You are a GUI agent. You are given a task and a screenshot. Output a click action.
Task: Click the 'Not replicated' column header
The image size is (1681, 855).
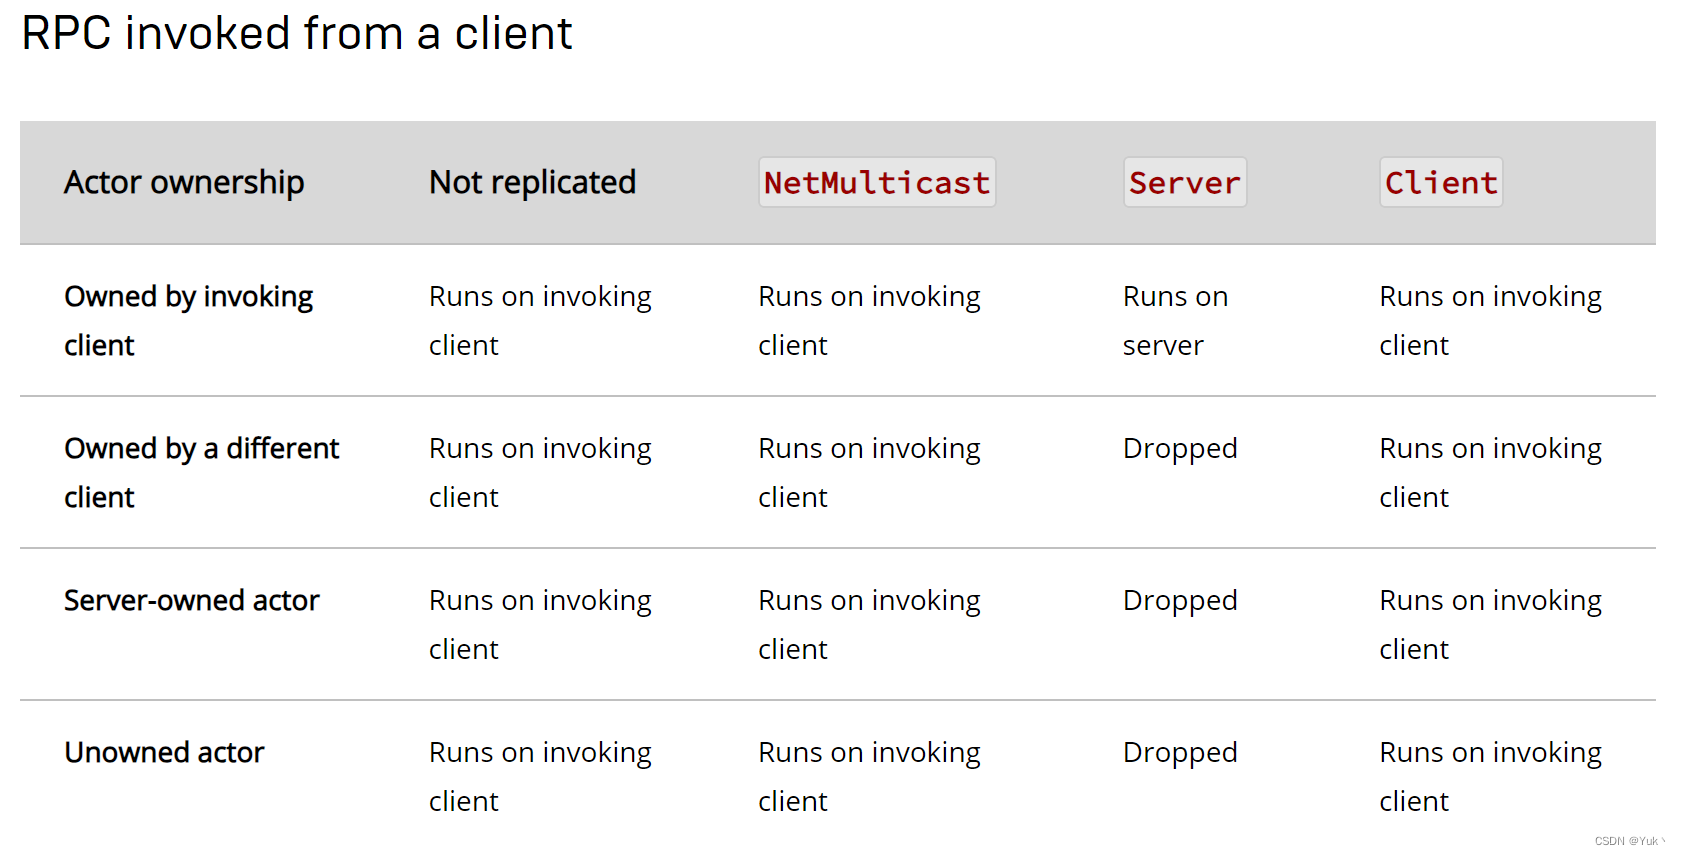532,182
